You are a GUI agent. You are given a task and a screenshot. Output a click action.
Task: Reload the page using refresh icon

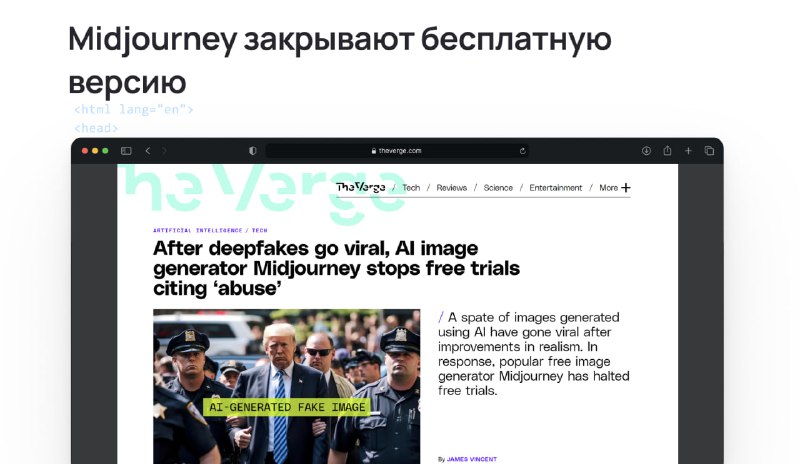522,151
